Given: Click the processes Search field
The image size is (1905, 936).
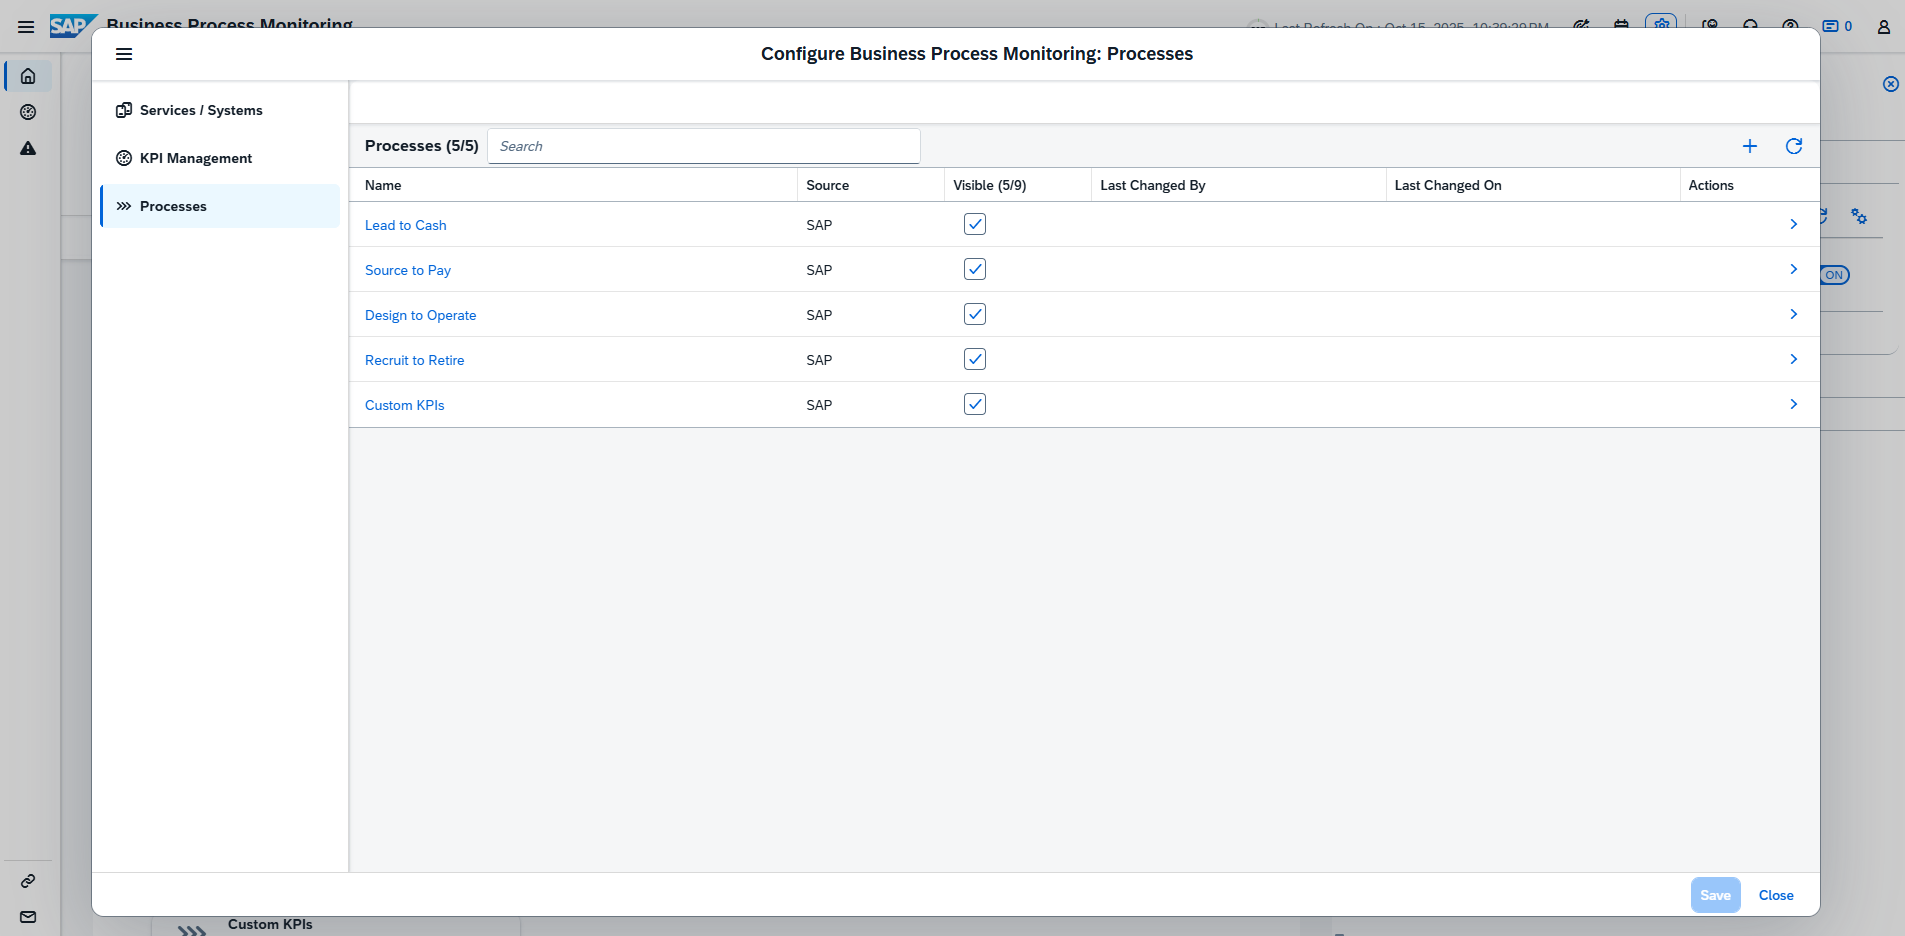Looking at the screenshot, I should point(704,146).
